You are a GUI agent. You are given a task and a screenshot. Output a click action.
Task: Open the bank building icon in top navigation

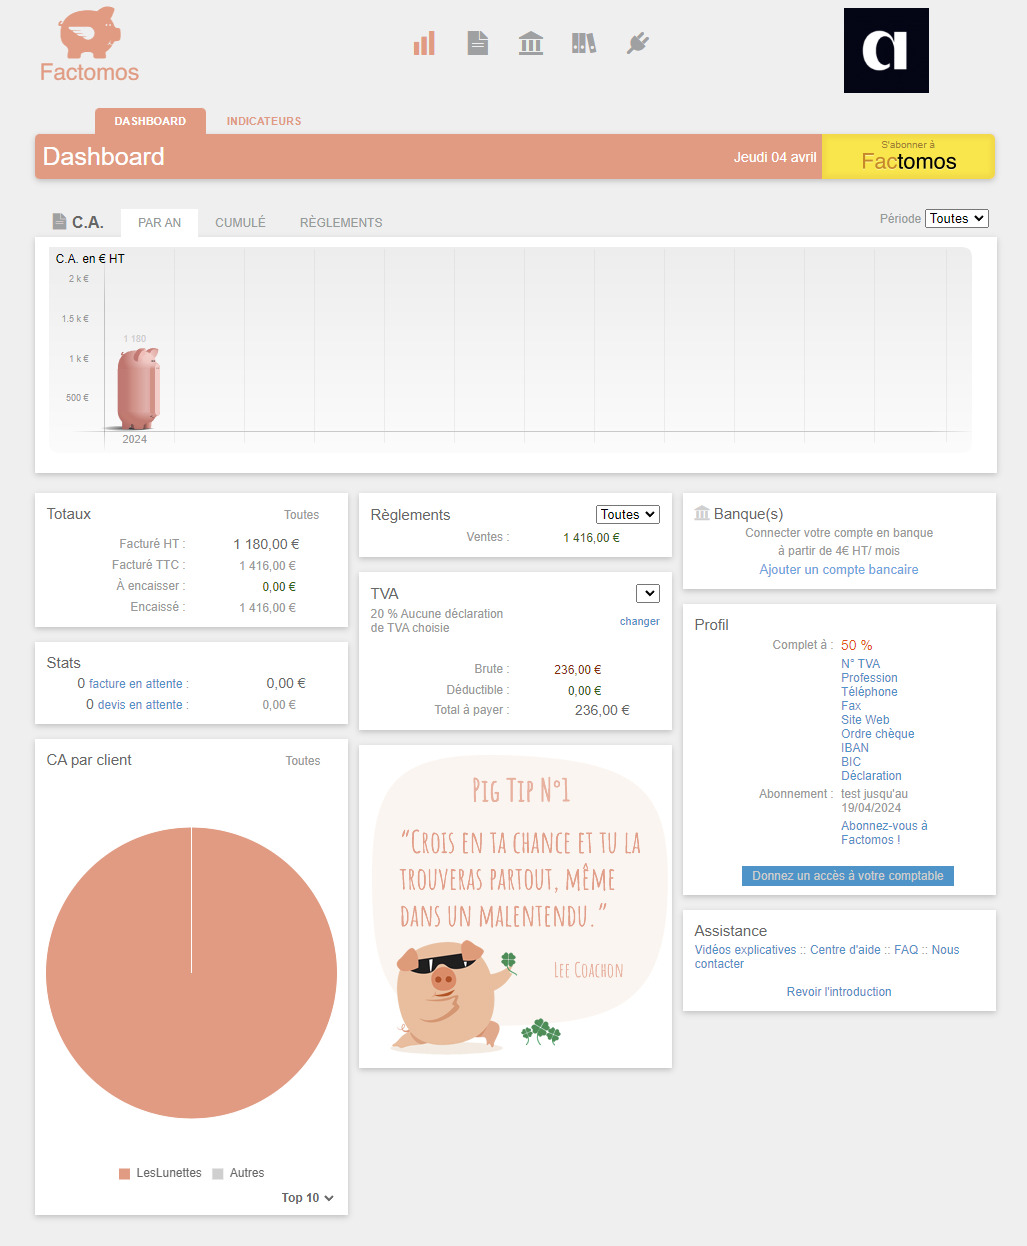point(531,43)
